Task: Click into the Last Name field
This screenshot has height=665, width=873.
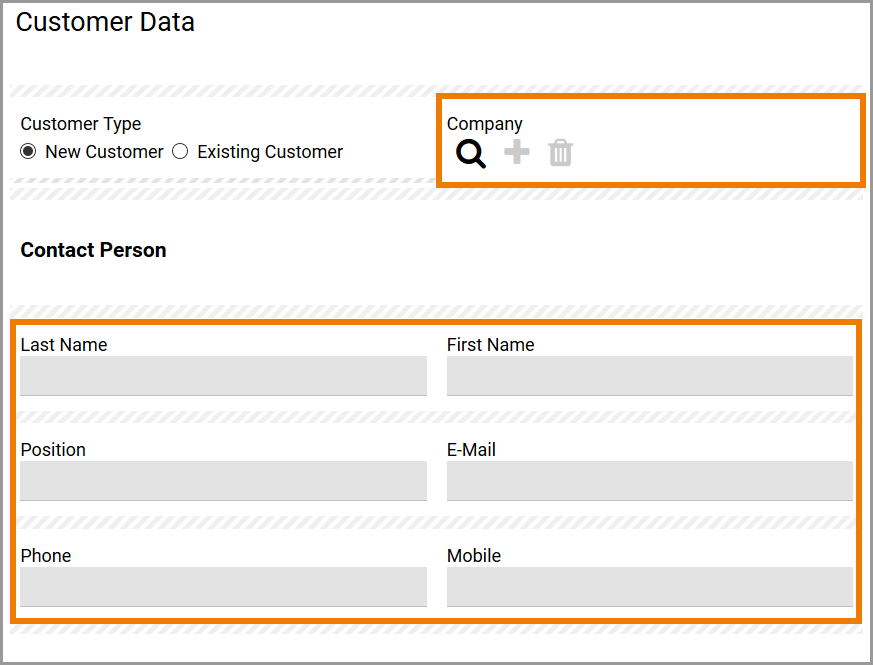Action: [x=223, y=376]
